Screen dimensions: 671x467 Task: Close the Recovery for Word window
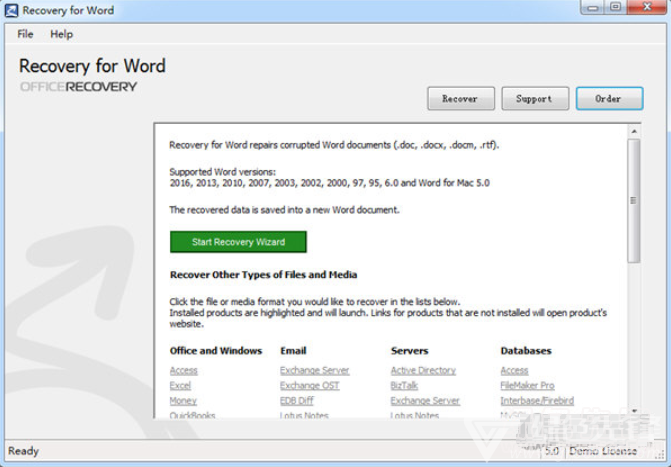(647, 7)
